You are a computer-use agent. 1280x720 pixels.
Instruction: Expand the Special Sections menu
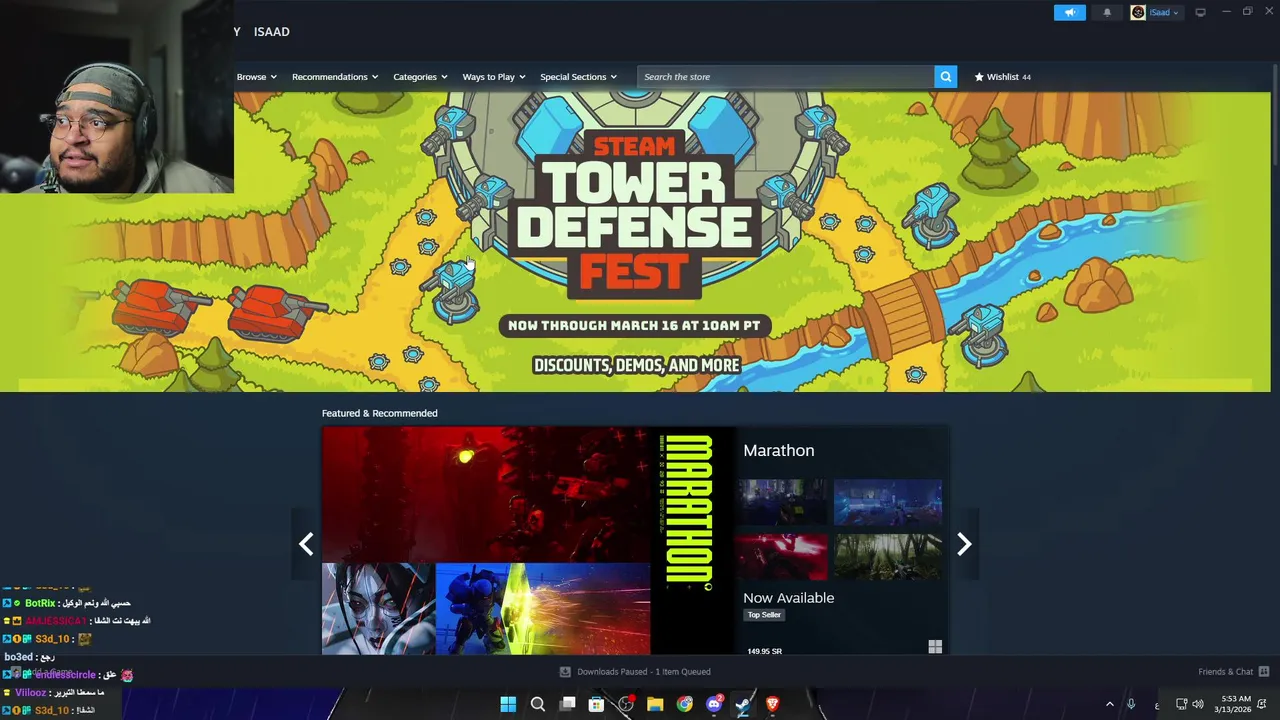[x=578, y=77]
